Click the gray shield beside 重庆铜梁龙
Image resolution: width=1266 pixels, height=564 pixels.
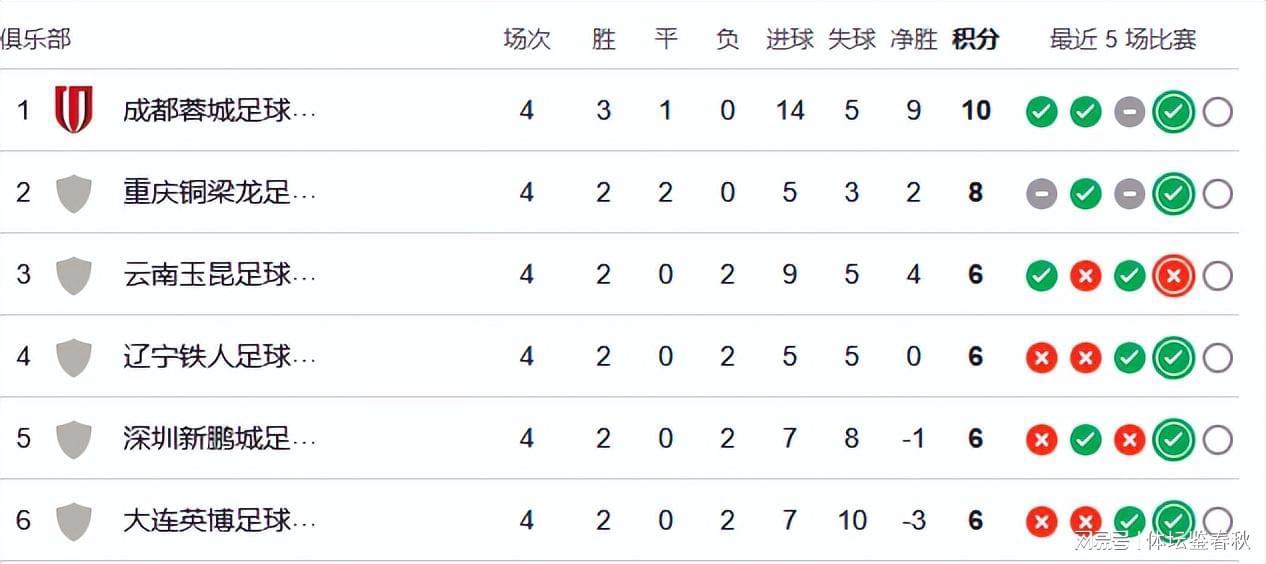tap(74, 192)
